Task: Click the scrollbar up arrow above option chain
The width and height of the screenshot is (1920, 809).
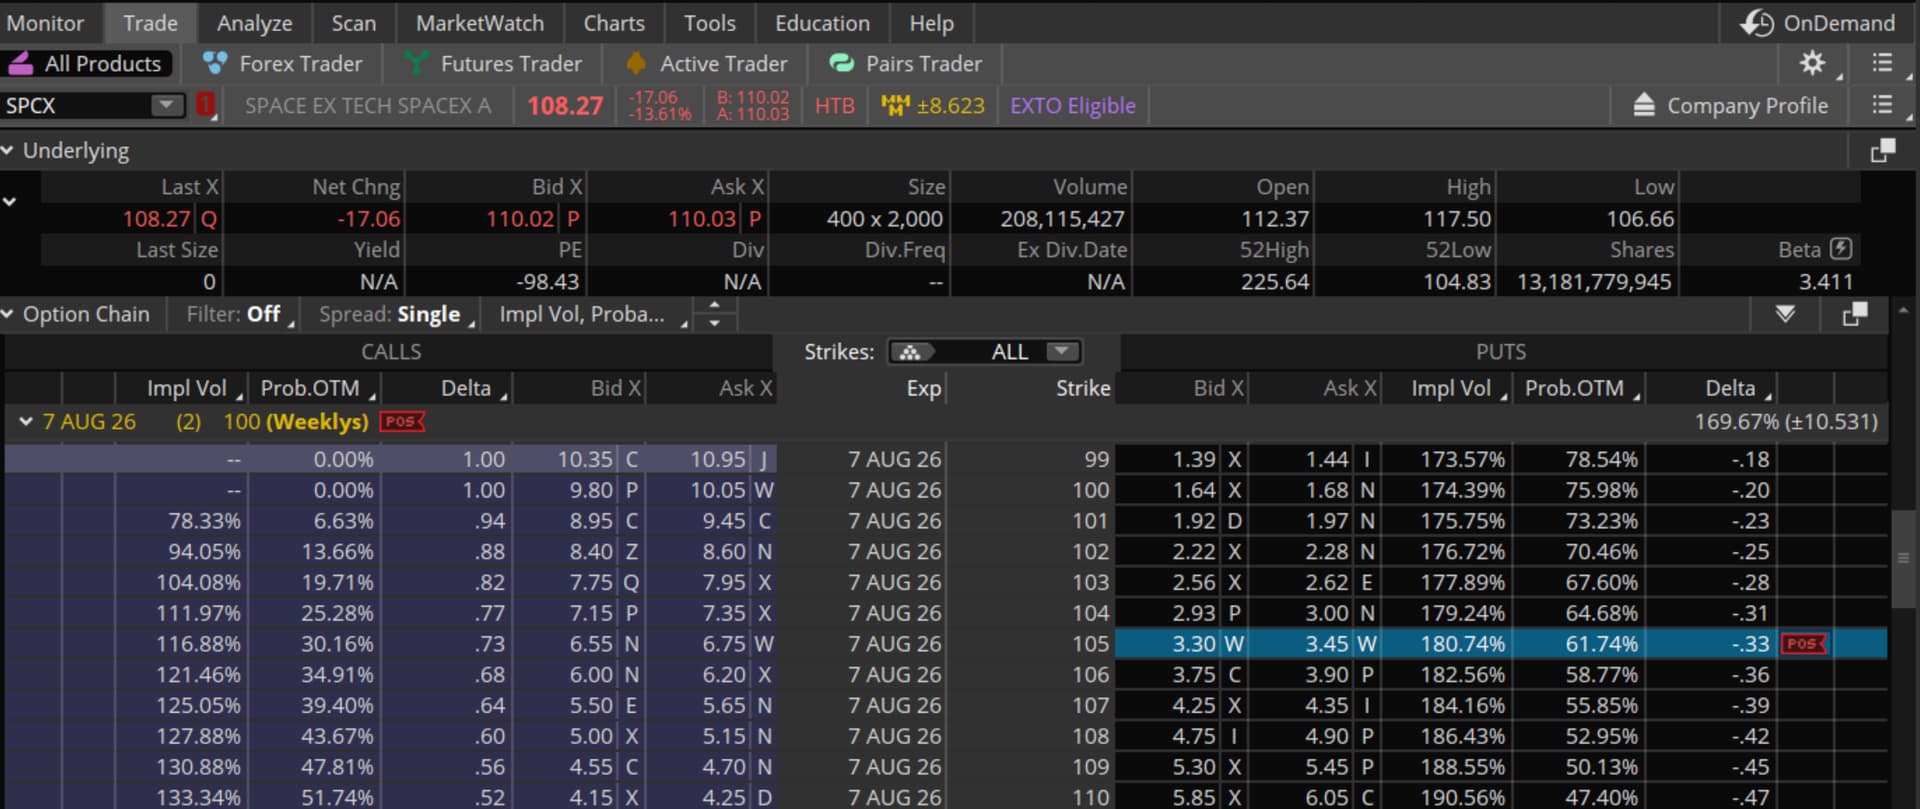Action: pyautogui.click(x=1903, y=311)
